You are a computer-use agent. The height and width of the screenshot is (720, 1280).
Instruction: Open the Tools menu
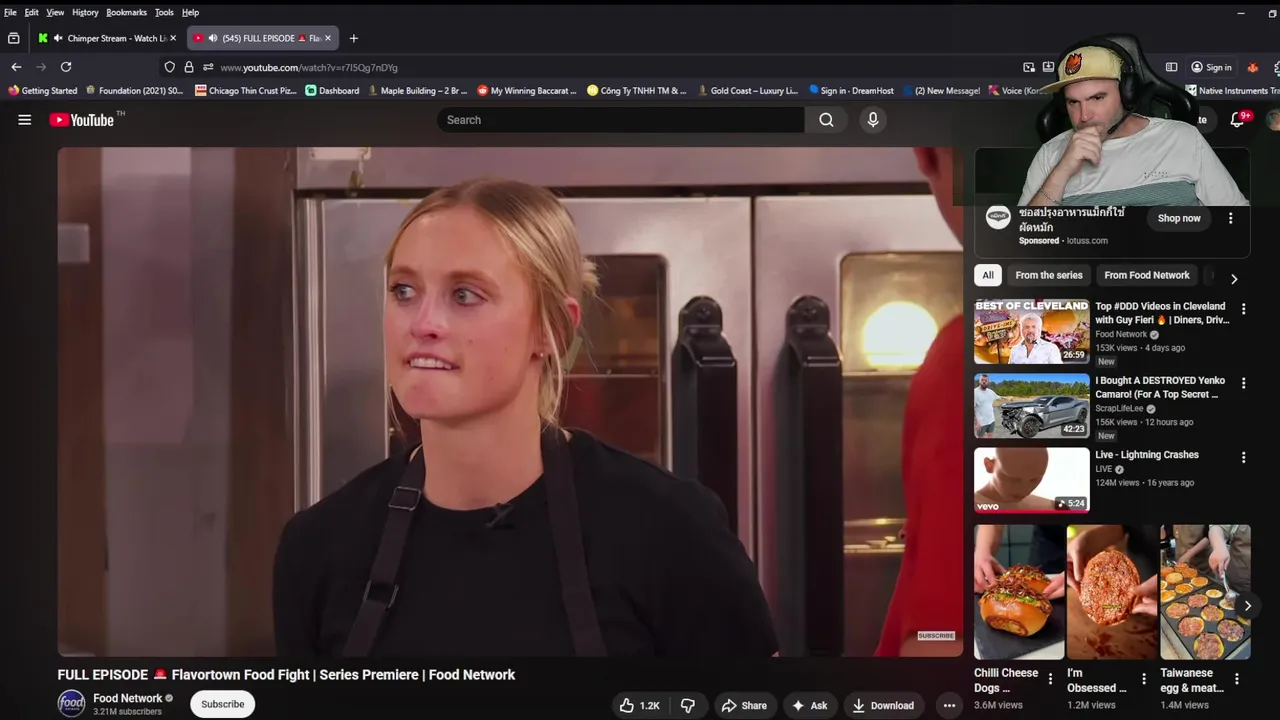click(164, 12)
